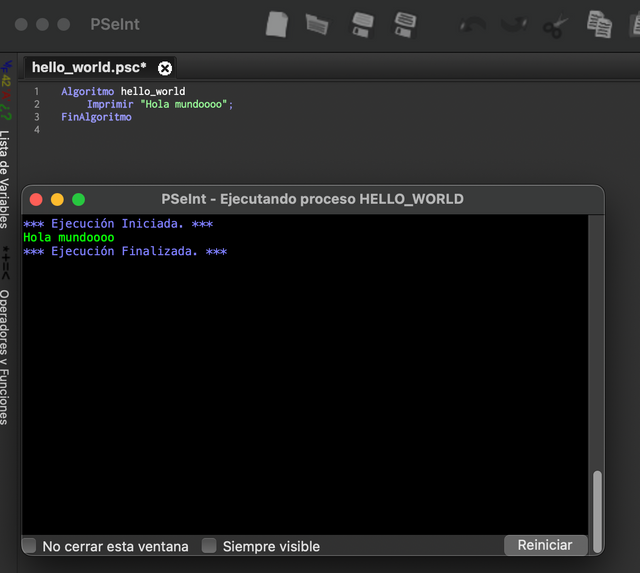
Task: Toggle the "Siempre visible" checkbox
Action: (x=209, y=546)
